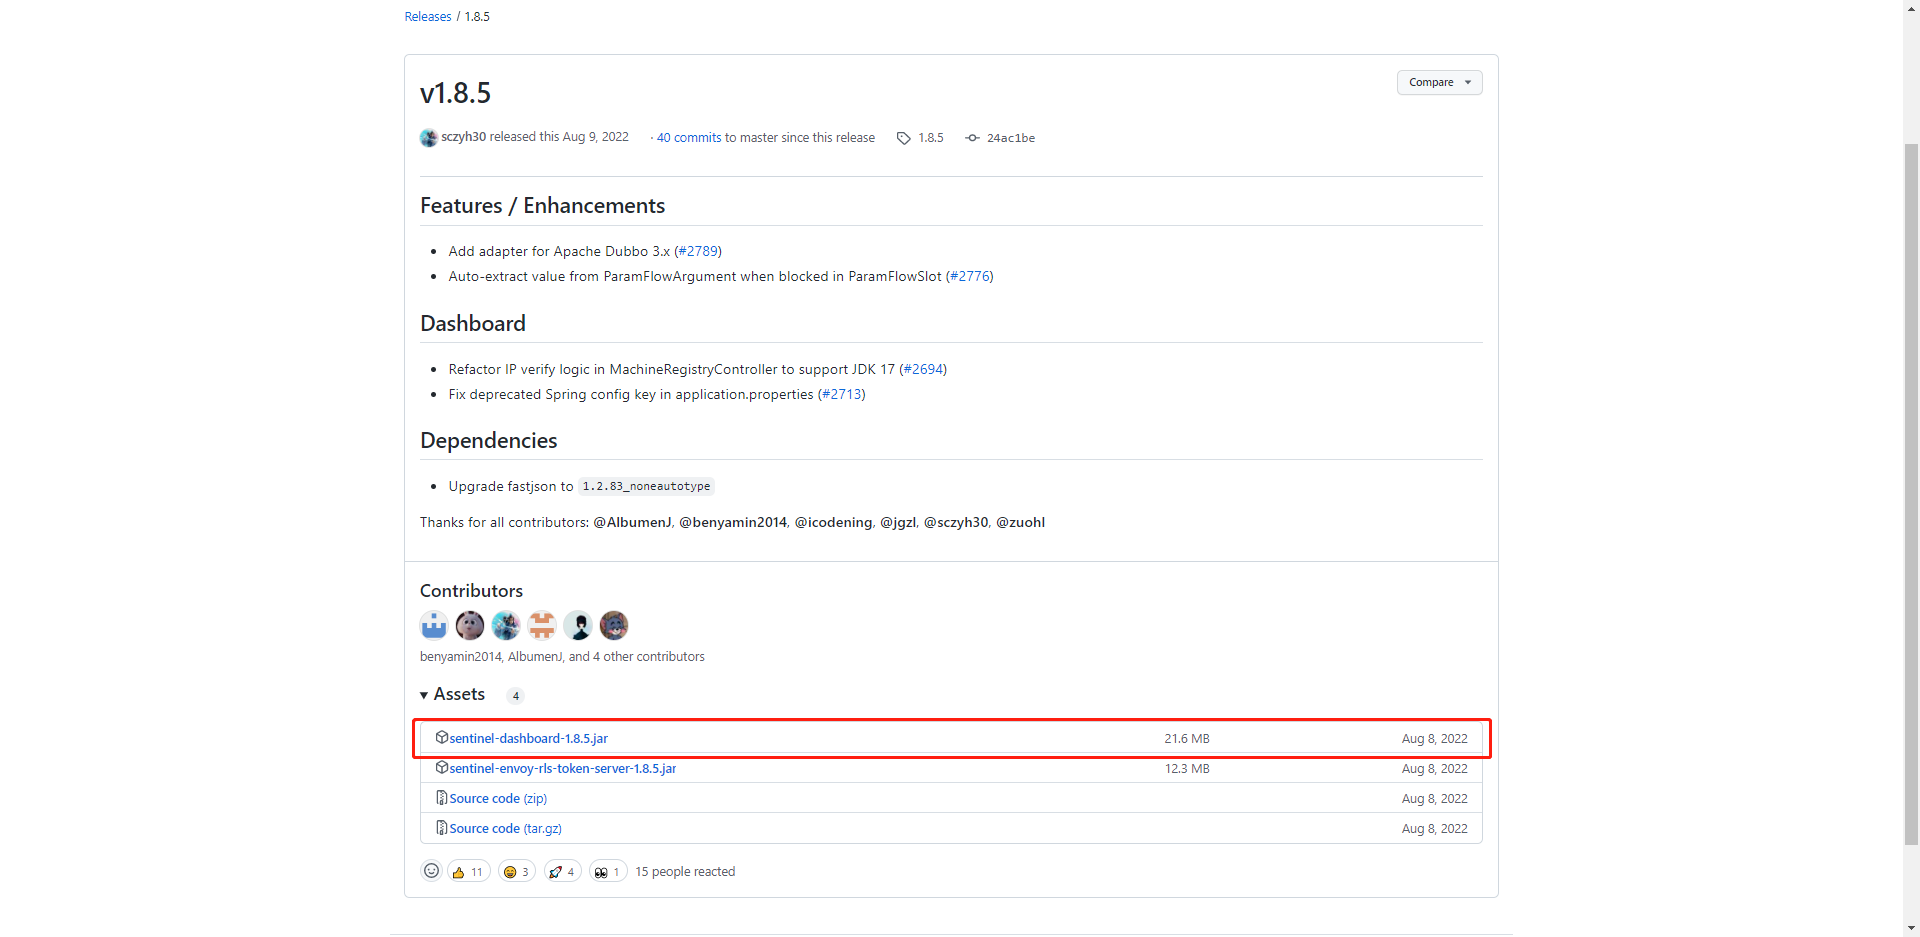Click the commit icon beside 24ac1be
Image resolution: width=1920 pixels, height=937 pixels.
[x=972, y=138]
